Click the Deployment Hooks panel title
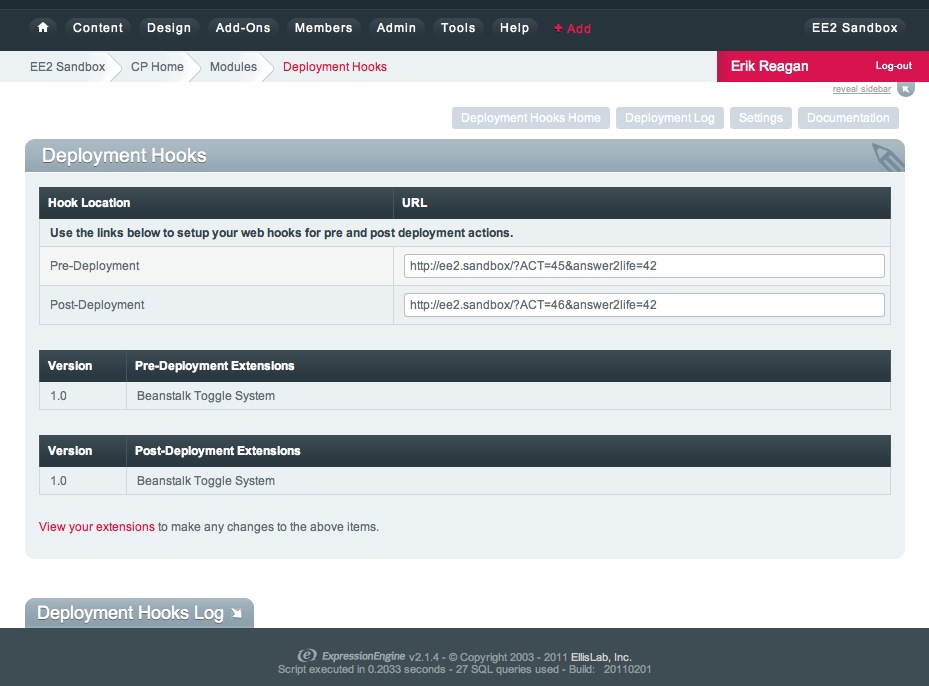929x686 pixels. [124, 155]
